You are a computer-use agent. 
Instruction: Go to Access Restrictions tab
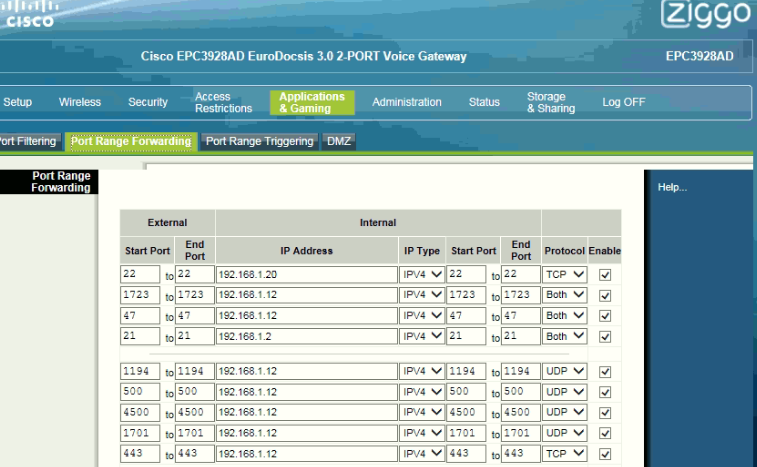[223, 102]
